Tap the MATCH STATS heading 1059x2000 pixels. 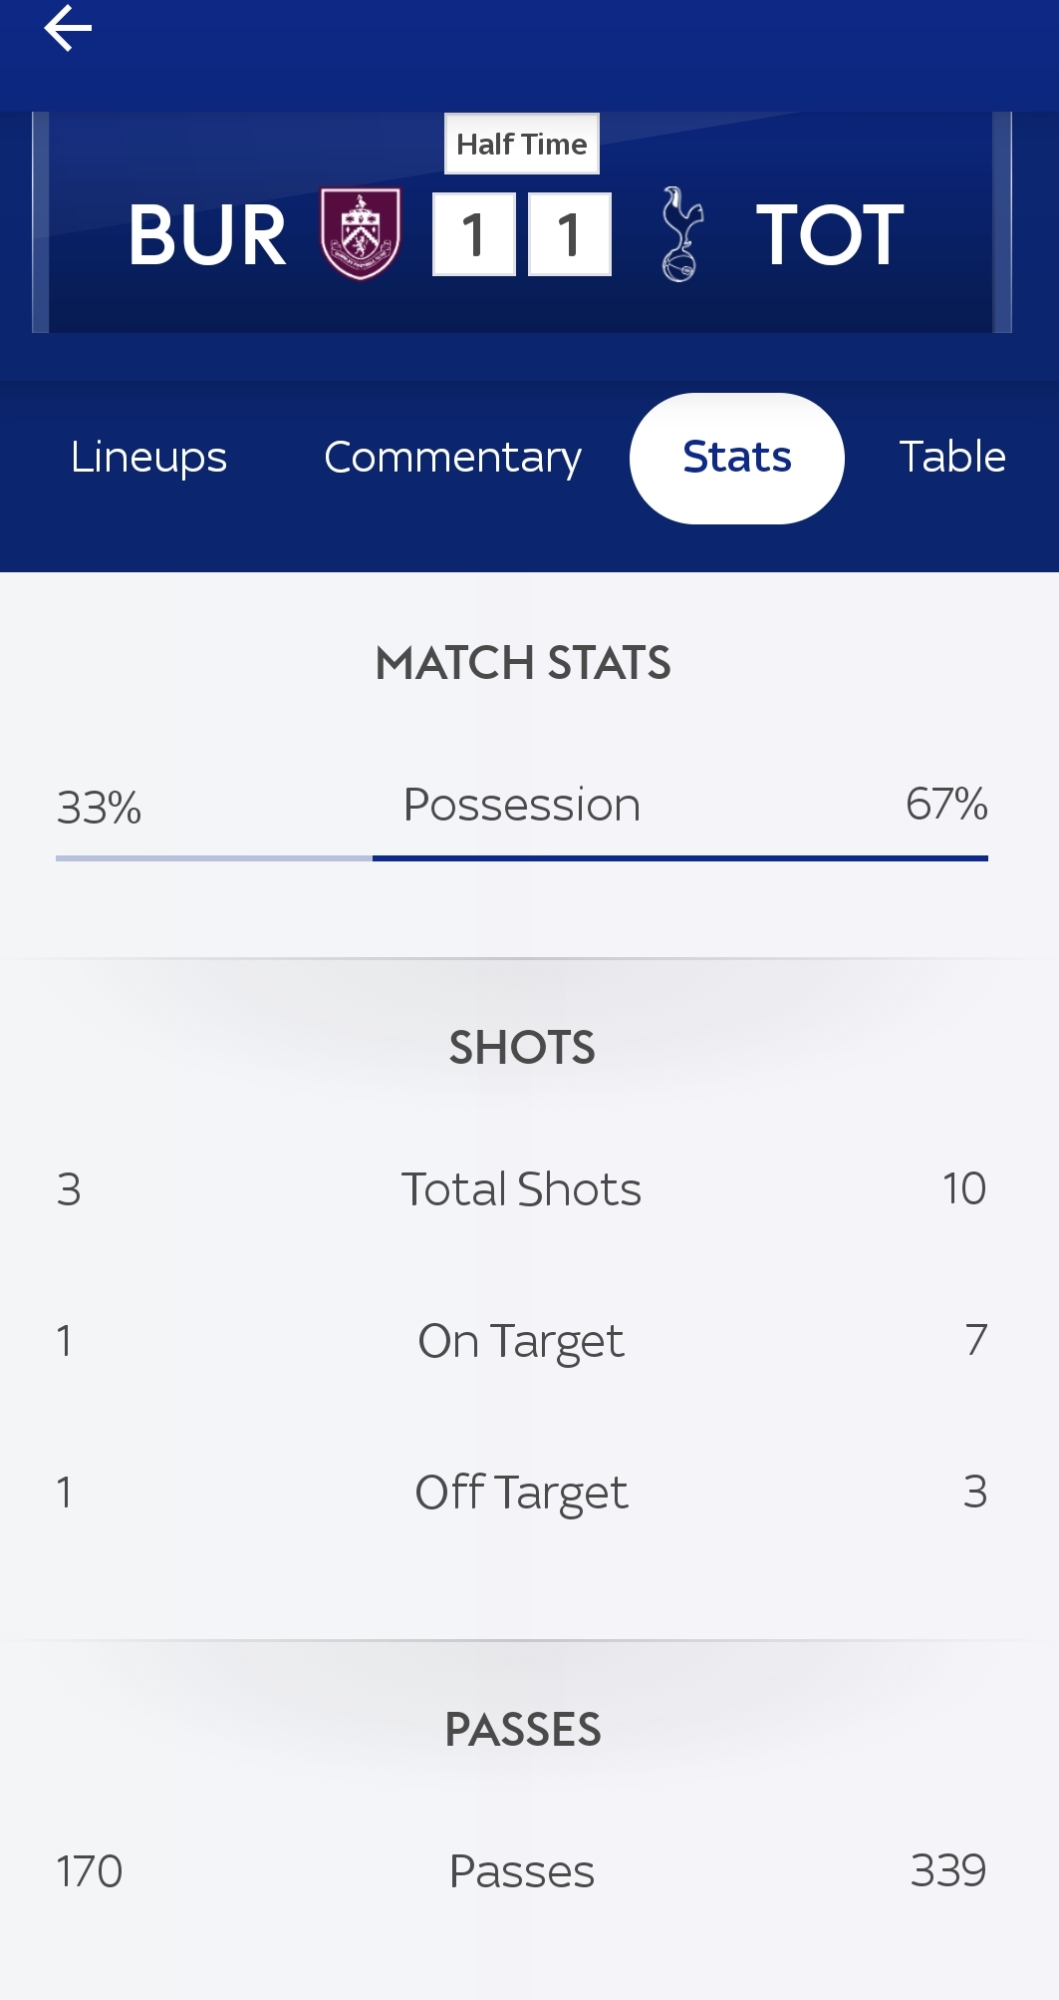coord(522,663)
